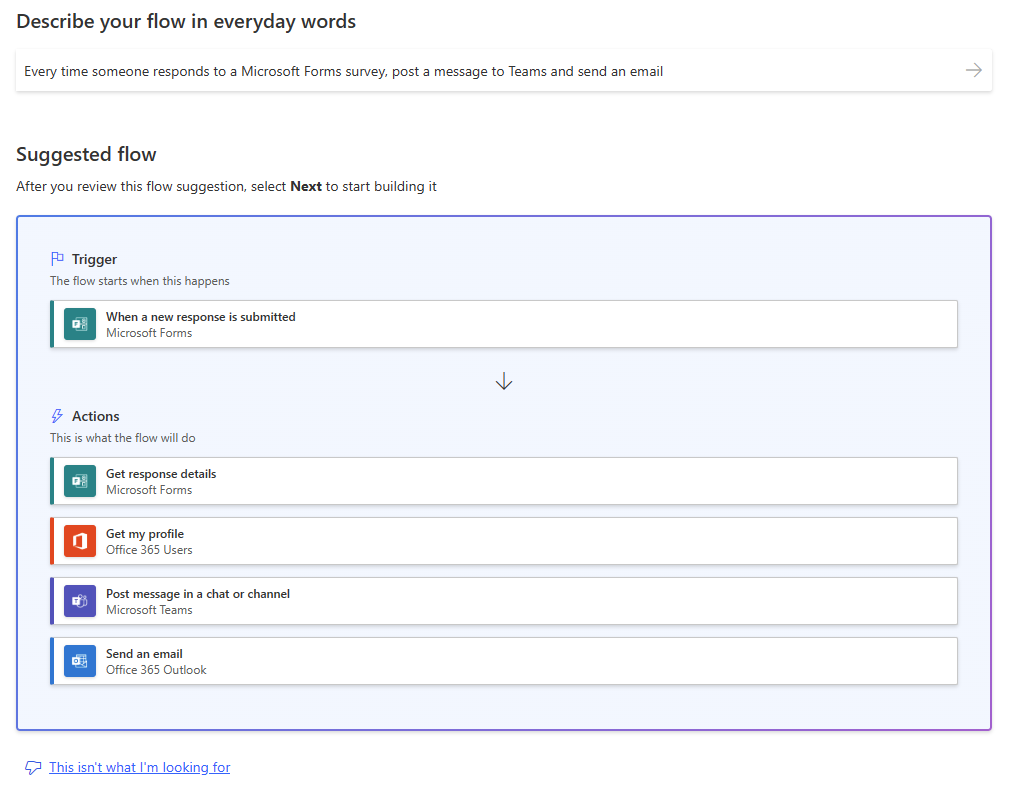Click the arrow to submit the flow description
Image resolution: width=1014 pixels, height=787 pixels.
(x=973, y=70)
